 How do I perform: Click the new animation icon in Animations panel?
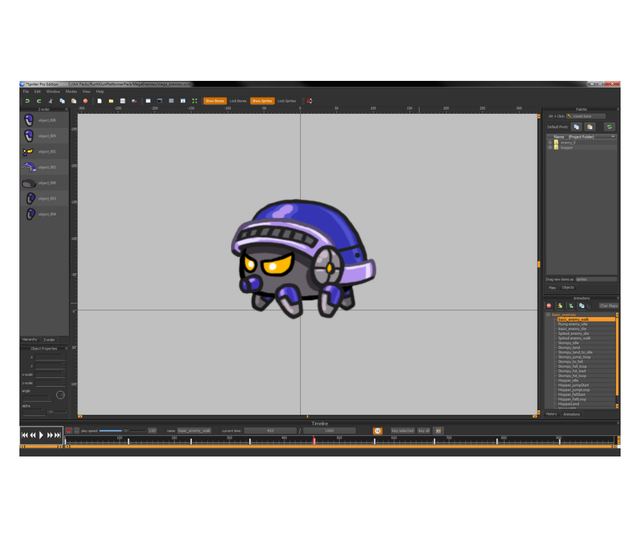point(560,306)
